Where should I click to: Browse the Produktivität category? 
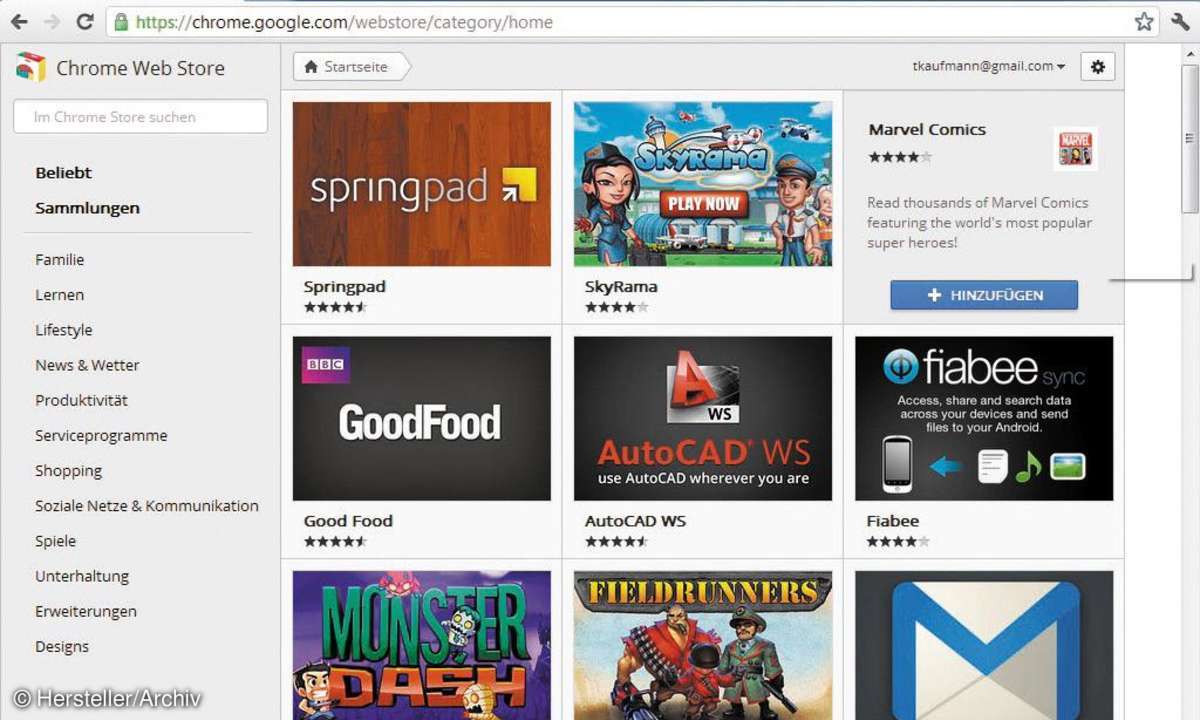[x=81, y=400]
